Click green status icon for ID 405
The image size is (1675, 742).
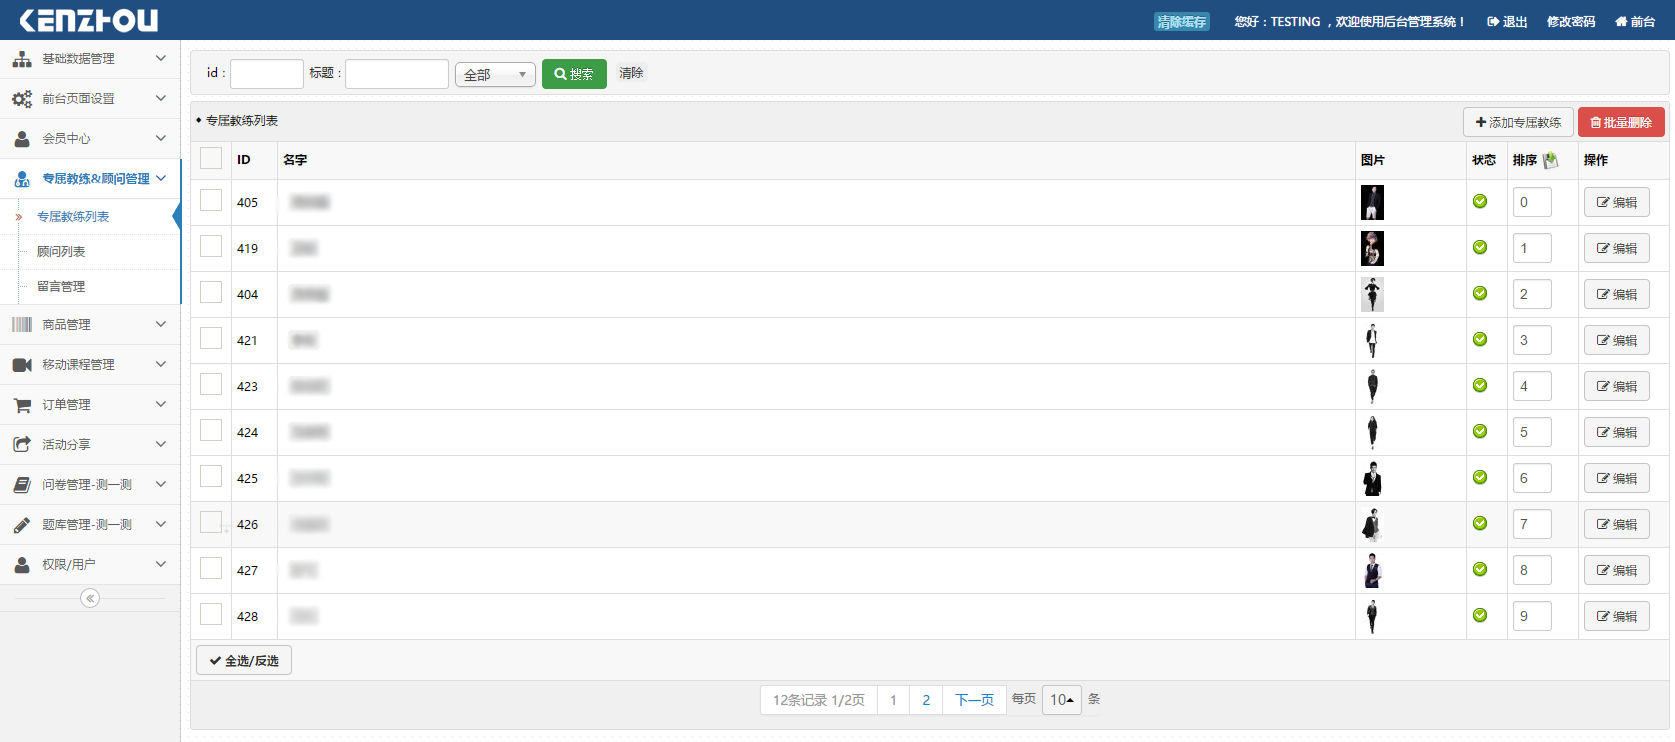pyautogui.click(x=1480, y=202)
